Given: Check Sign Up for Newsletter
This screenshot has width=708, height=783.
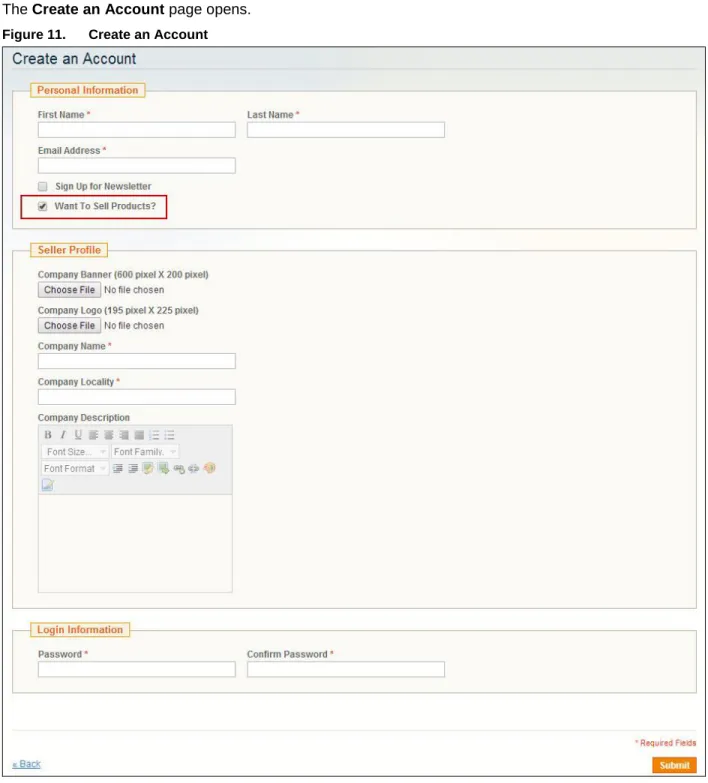Looking at the screenshot, I should point(42,186).
